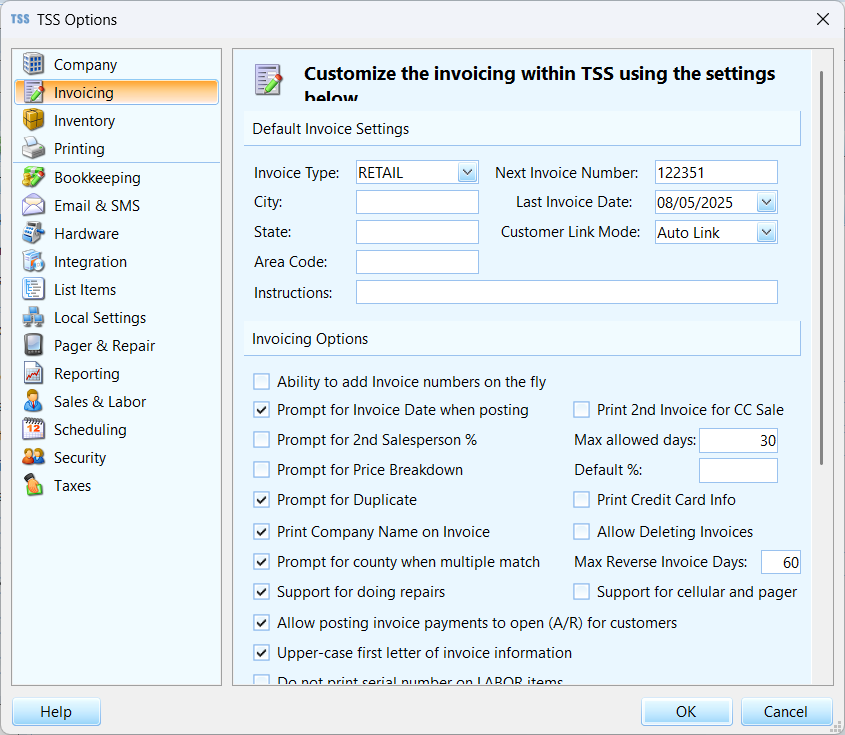Check Prompt for 2nd Salesperson %
The width and height of the screenshot is (845, 735).
point(261,440)
